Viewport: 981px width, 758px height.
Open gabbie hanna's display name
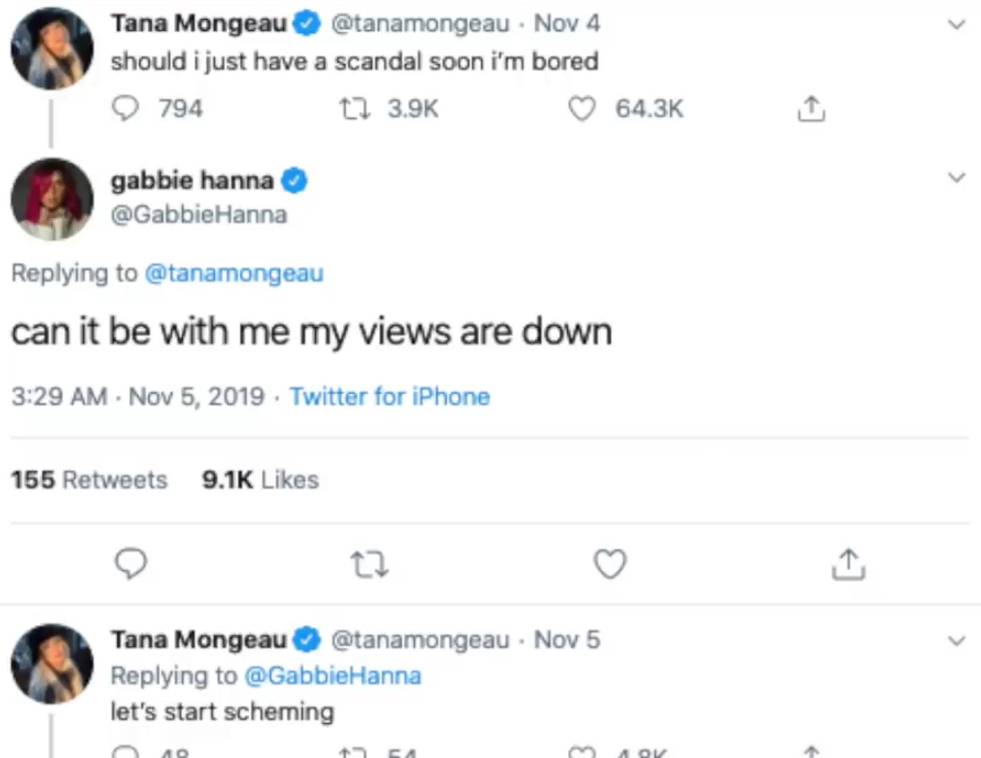point(193,181)
